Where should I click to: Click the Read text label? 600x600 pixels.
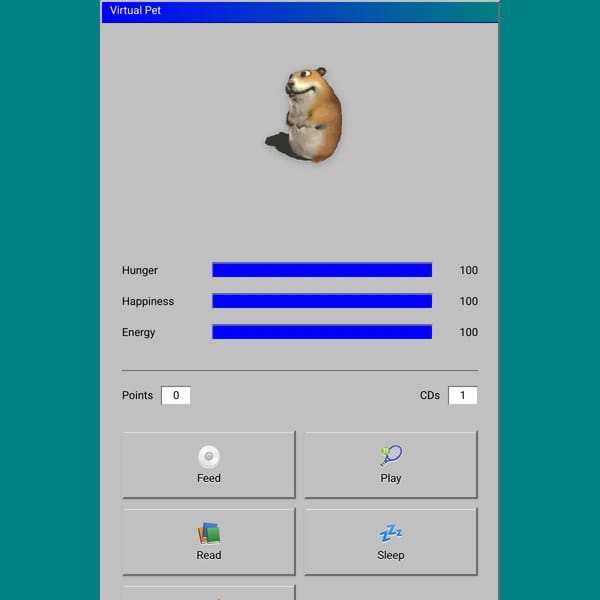coord(209,555)
